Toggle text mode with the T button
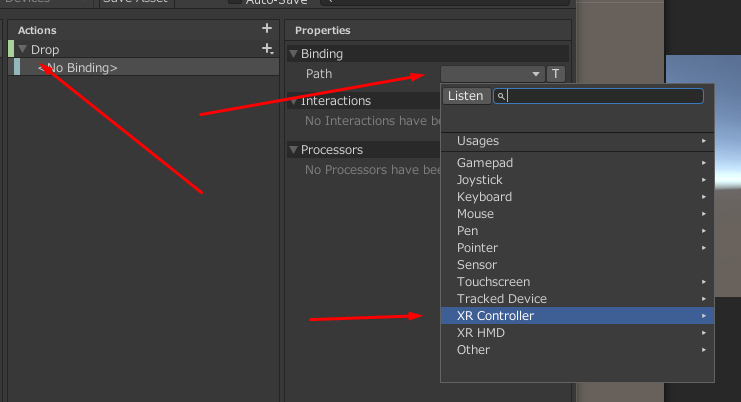This screenshot has width=741, height=402. tap(556, 74)
